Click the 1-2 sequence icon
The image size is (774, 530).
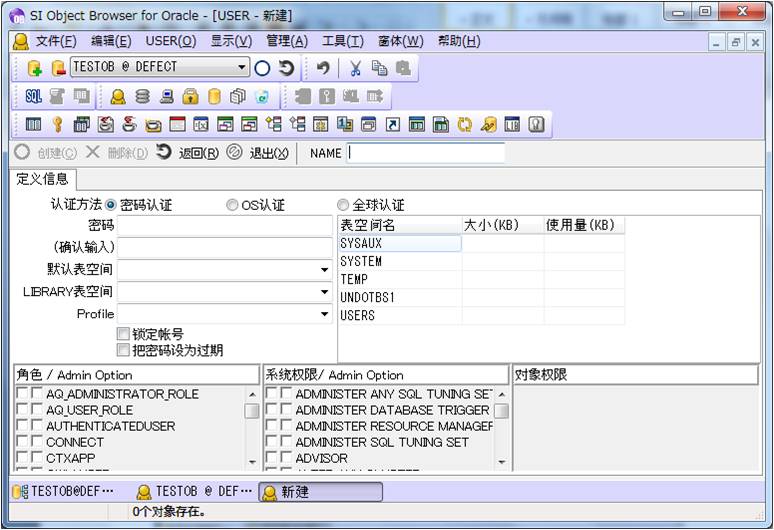[x=345, y=124]
